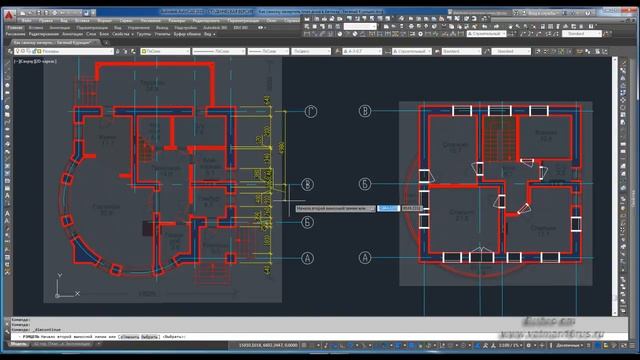Click the yellow layer color swatch in layer box
Viewport: 640px width, 360px height.
(39, 51)
